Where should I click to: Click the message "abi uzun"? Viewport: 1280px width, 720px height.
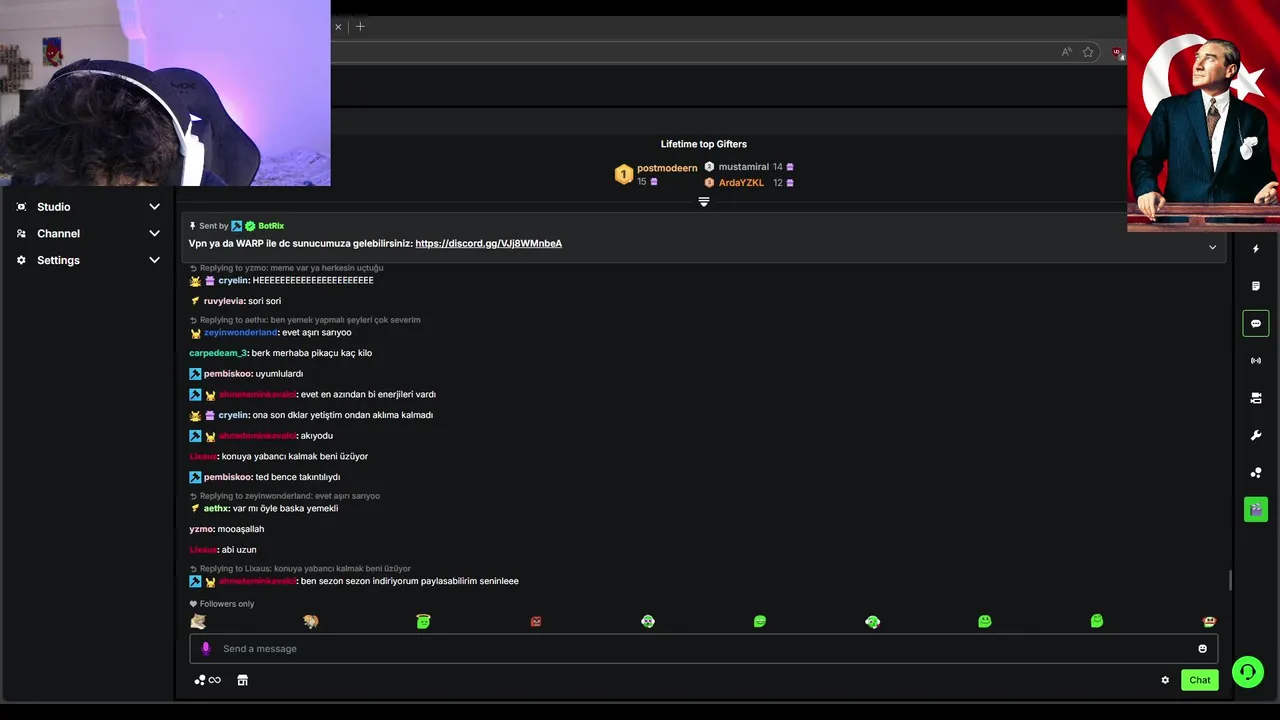239,550
